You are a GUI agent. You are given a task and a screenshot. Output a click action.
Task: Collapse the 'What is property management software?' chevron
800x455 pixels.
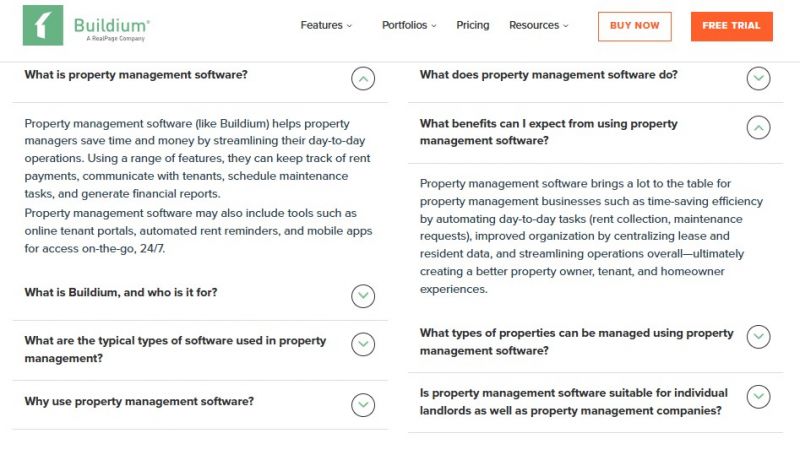point(363,79)
